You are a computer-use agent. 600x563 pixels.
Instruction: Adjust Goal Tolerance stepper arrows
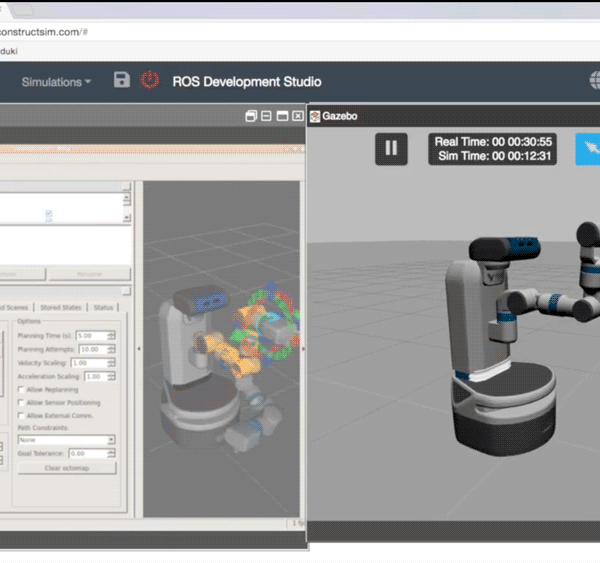tap(111, 454)
